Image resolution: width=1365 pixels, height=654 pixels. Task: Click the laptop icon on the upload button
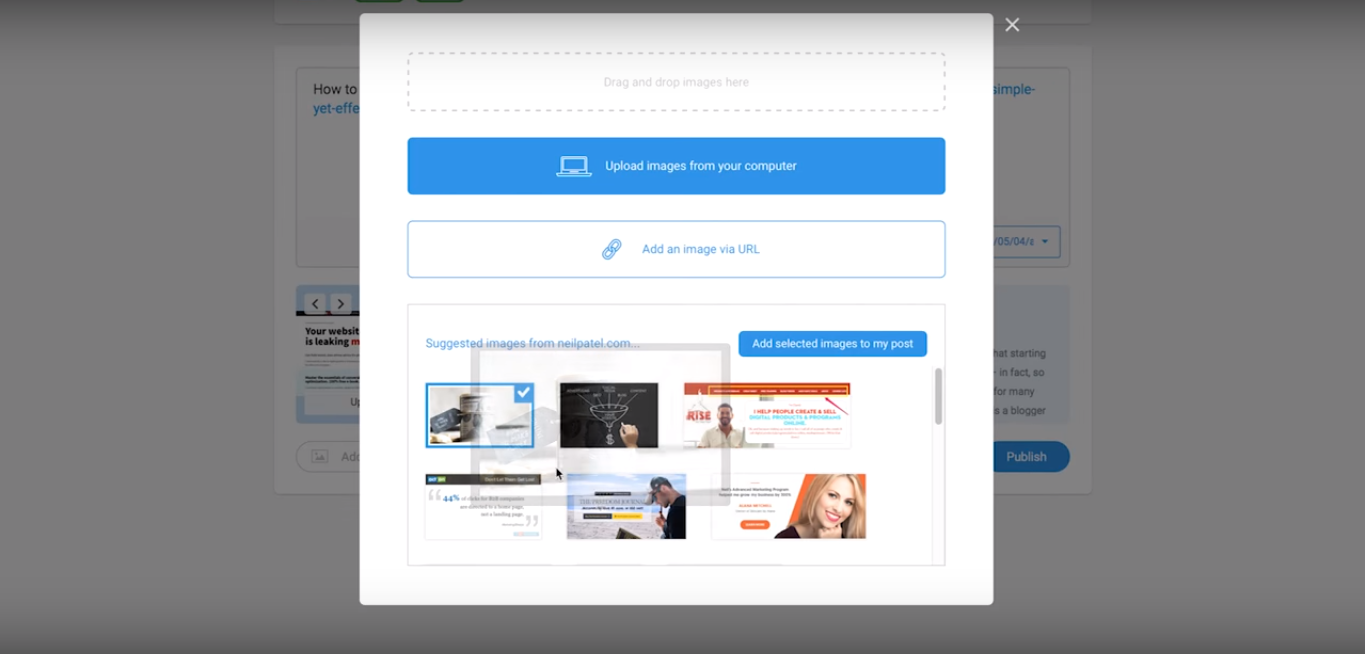[x=572, y=165]
